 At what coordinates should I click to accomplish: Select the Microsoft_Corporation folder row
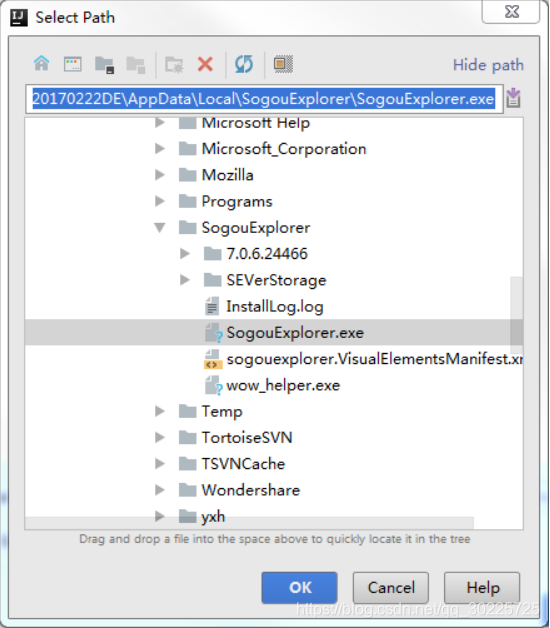point(274,149)
